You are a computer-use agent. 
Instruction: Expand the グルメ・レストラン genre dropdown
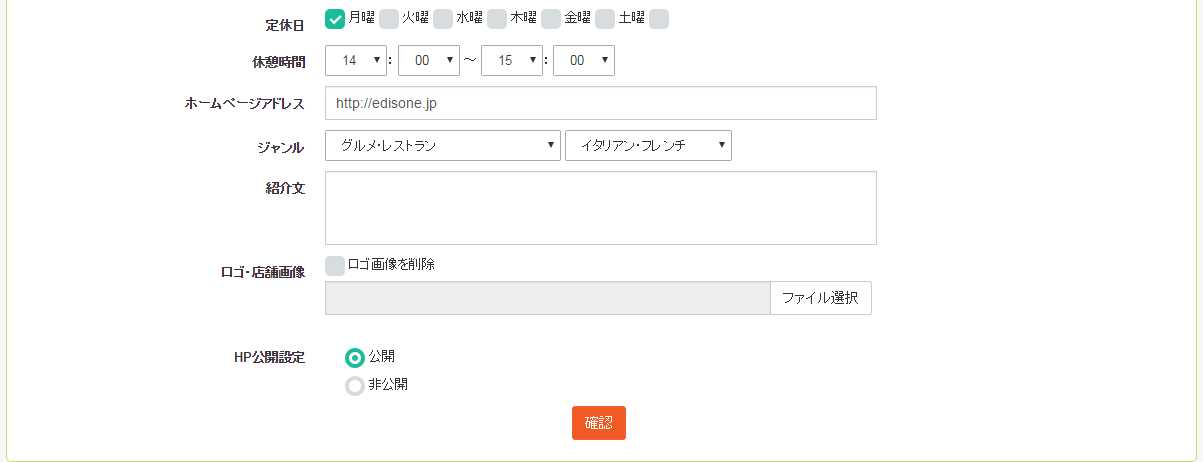[x=443, y=145]
